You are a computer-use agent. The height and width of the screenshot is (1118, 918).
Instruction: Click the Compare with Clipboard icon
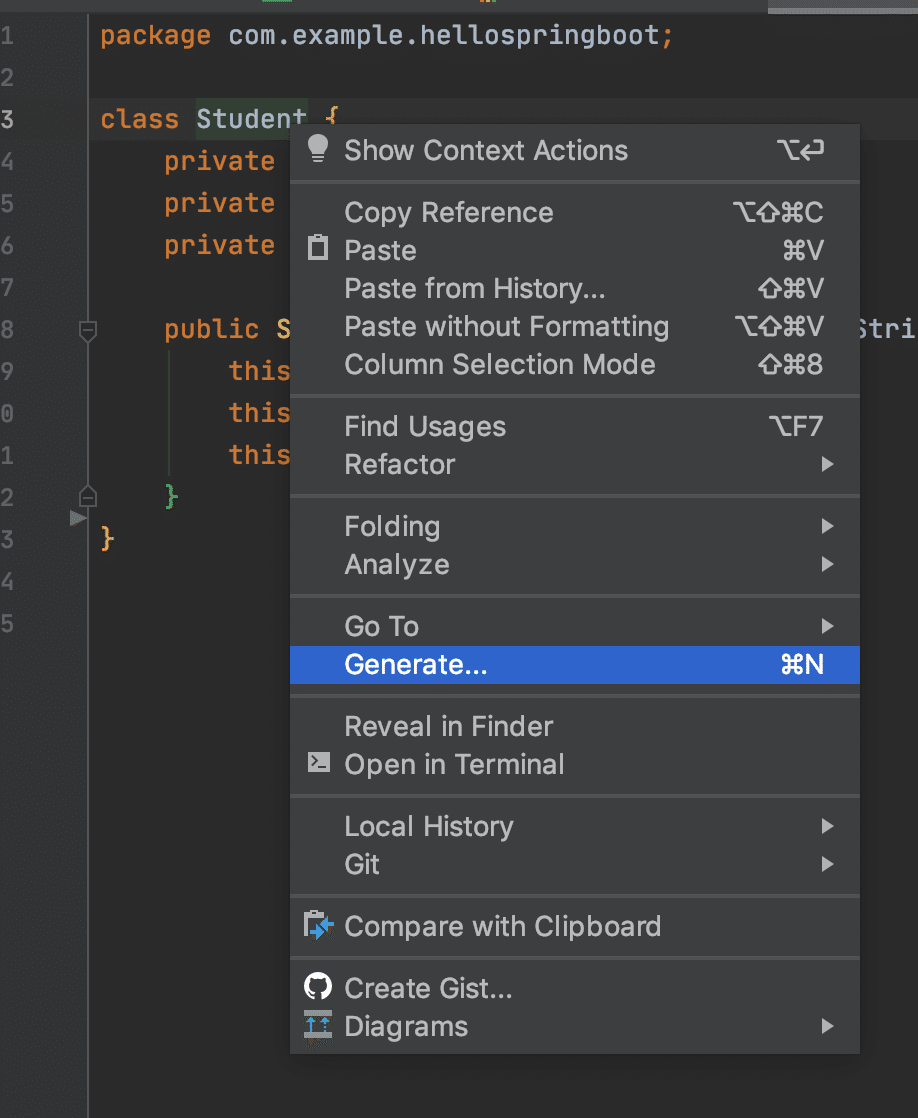317,926
